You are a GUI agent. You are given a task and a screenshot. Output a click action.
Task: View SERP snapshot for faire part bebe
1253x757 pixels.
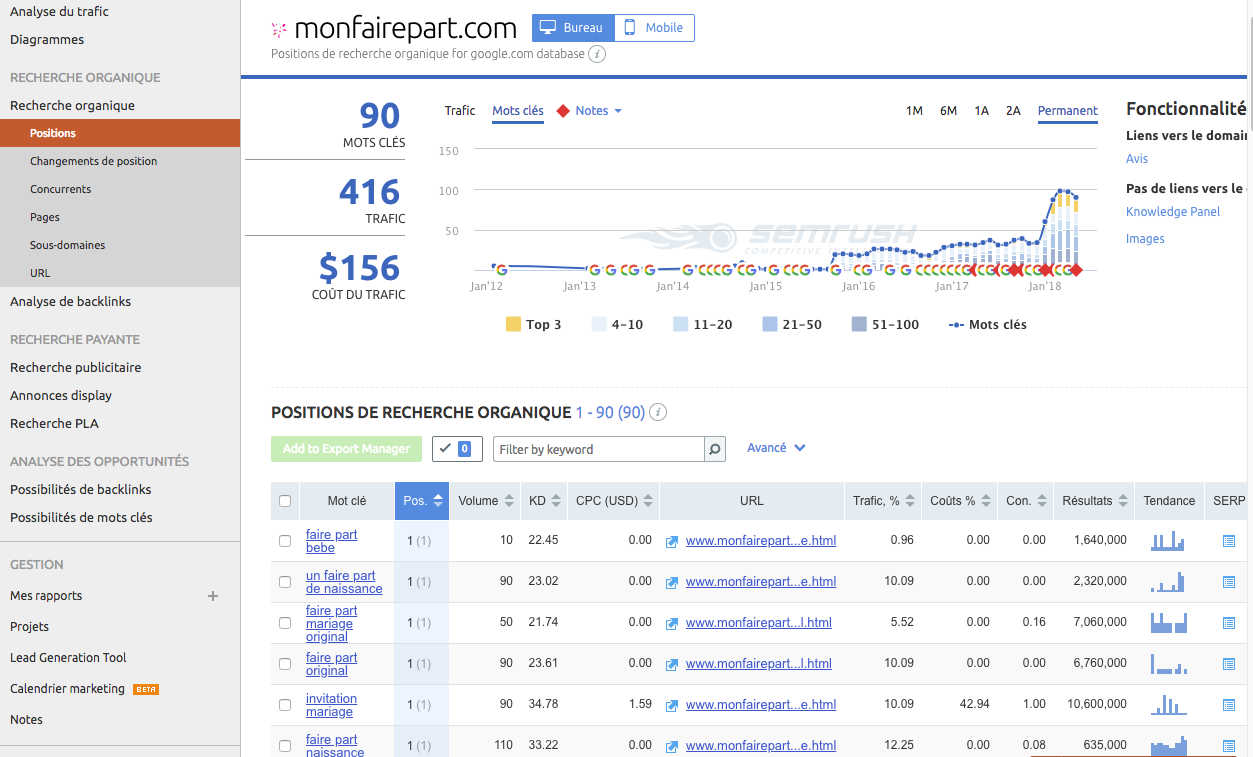[1229, 541]
